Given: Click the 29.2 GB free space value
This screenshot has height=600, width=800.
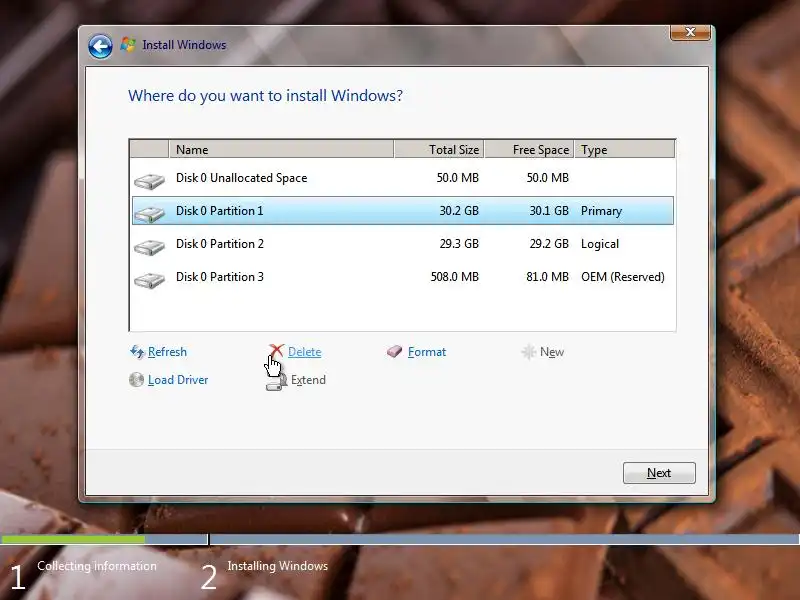Looking at the screenshot, I should point(549,244).
